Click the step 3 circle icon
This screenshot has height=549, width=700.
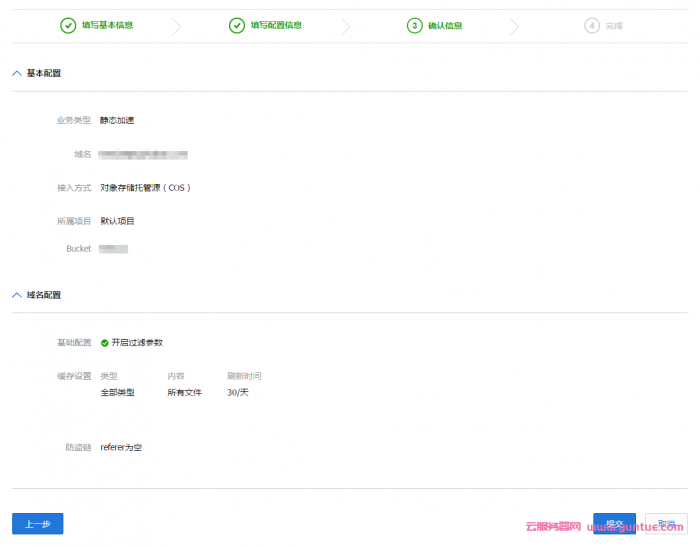[414, 26]
